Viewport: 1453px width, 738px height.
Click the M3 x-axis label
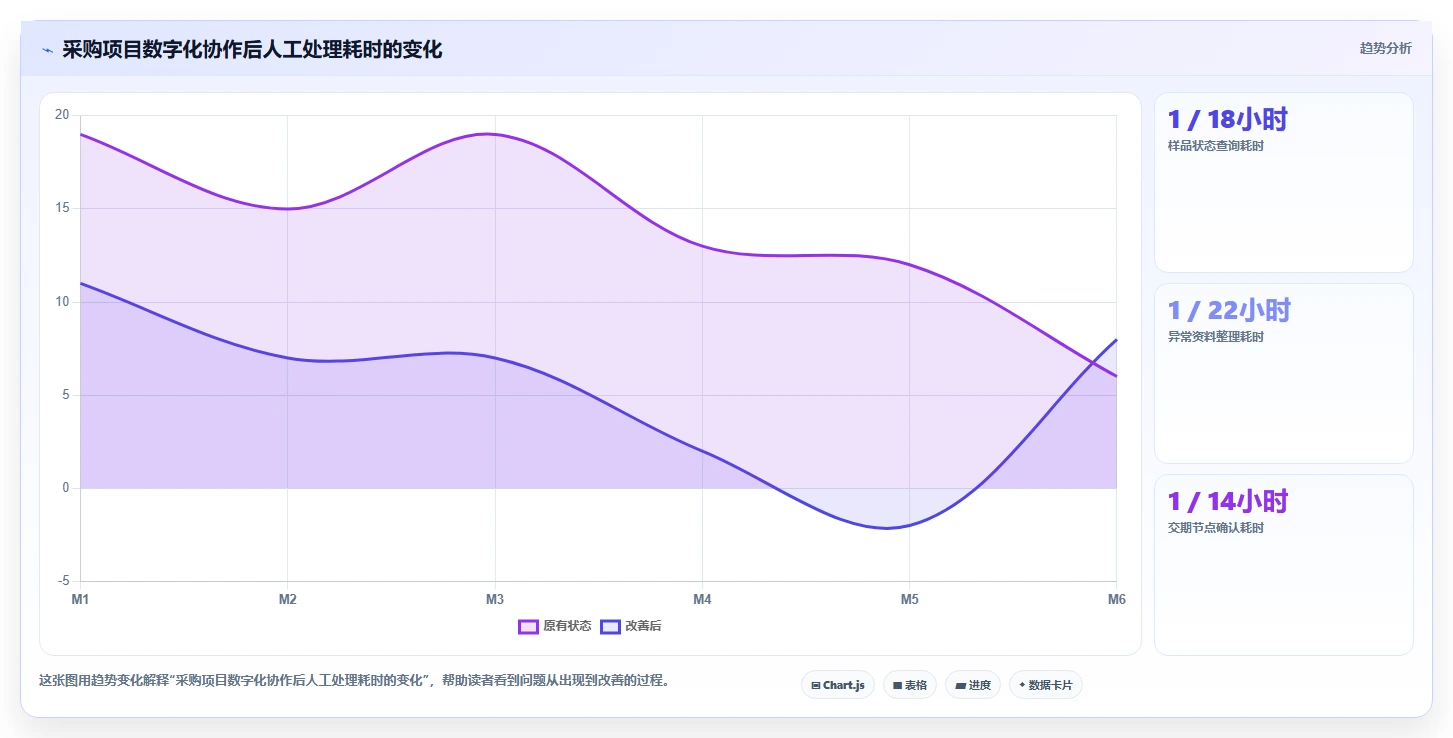coord(494,600)
